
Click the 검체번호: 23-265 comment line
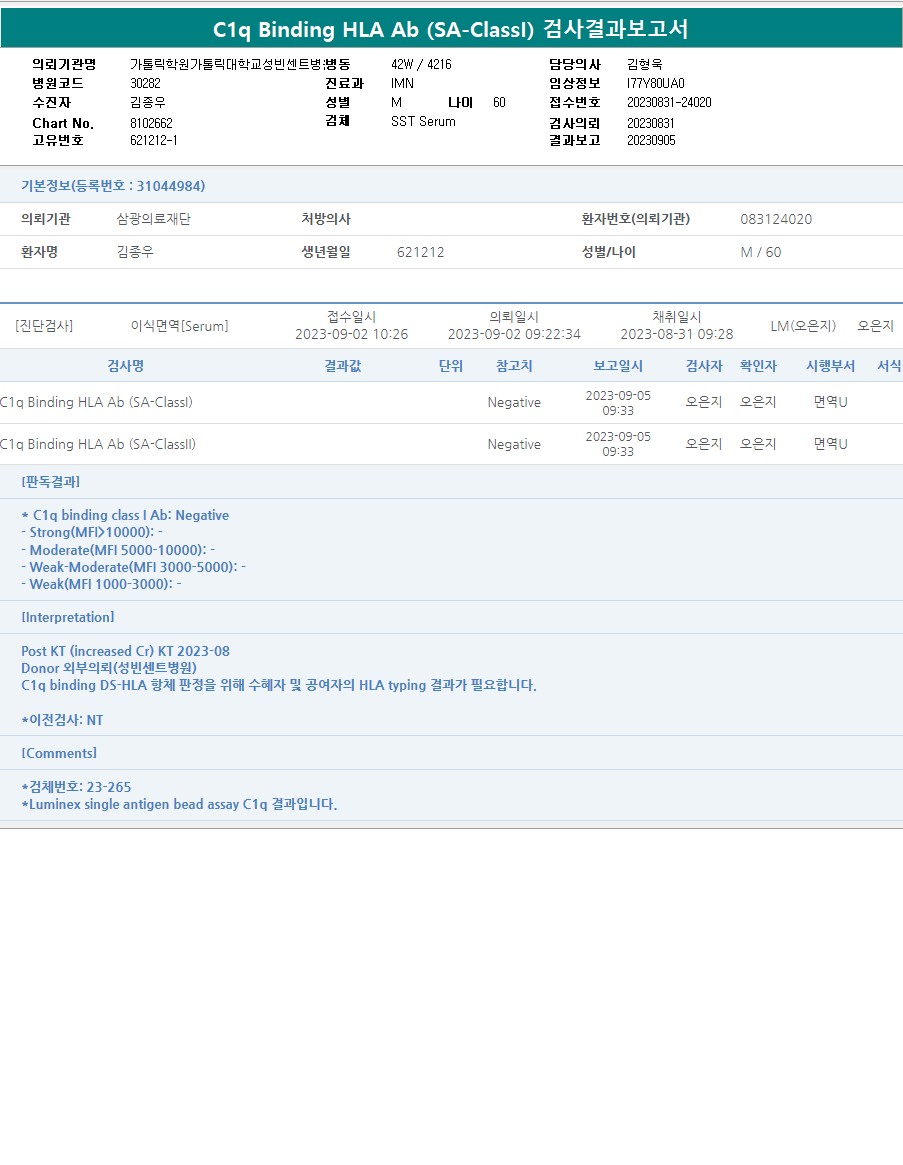click(76, 787)
